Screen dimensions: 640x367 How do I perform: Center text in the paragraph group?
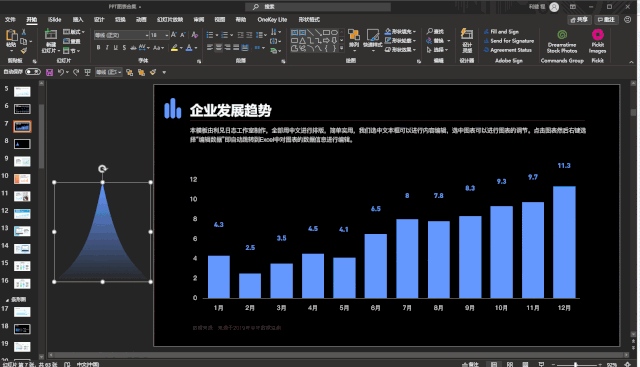click(219, 48)
